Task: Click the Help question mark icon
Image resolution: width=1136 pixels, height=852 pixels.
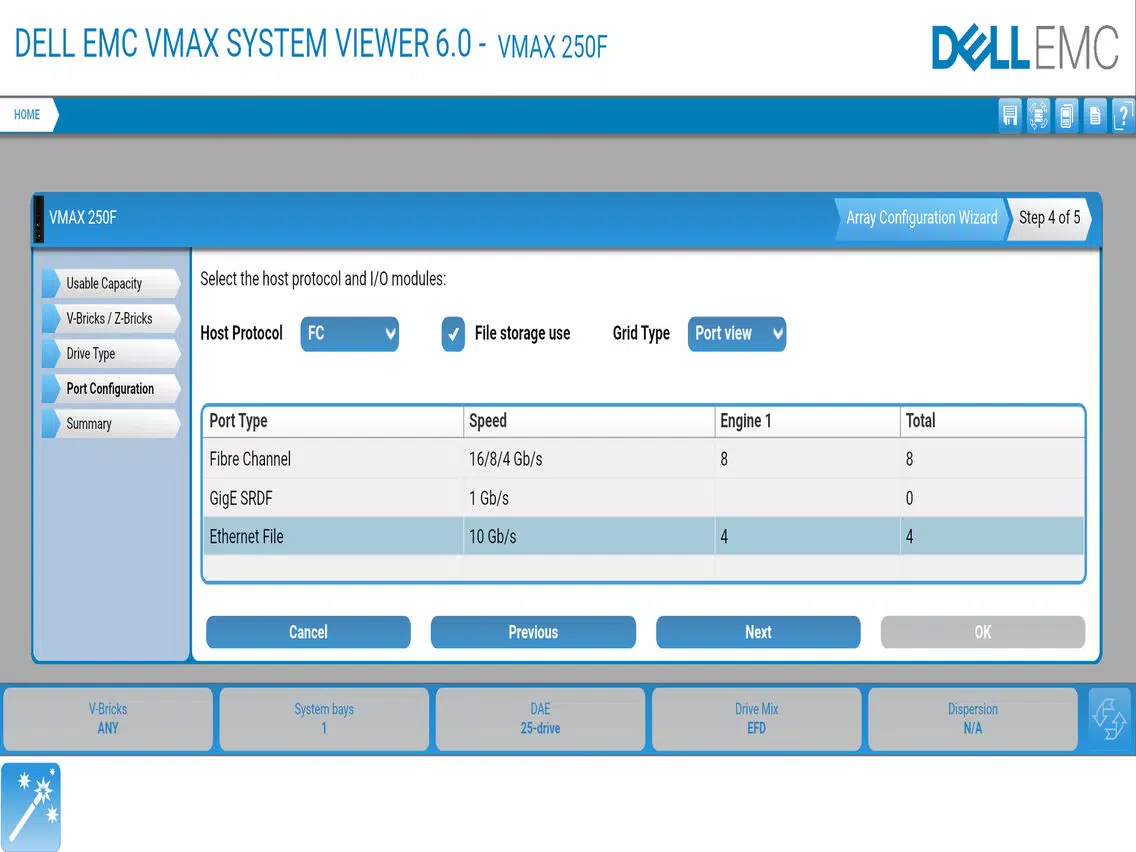Action: (x=1122, y=115)
